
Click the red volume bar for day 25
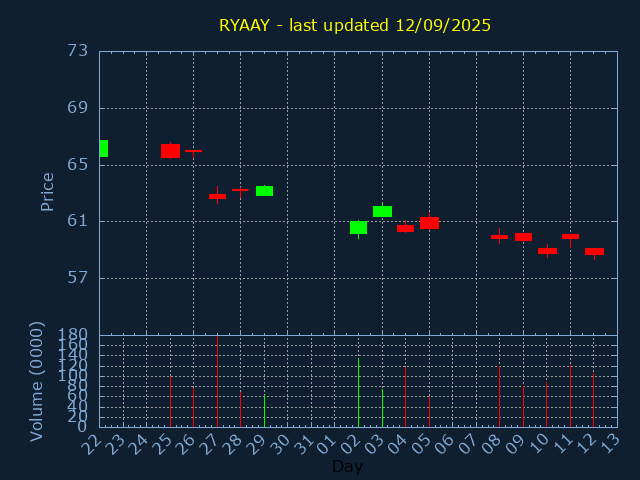[x=170, y=401]
